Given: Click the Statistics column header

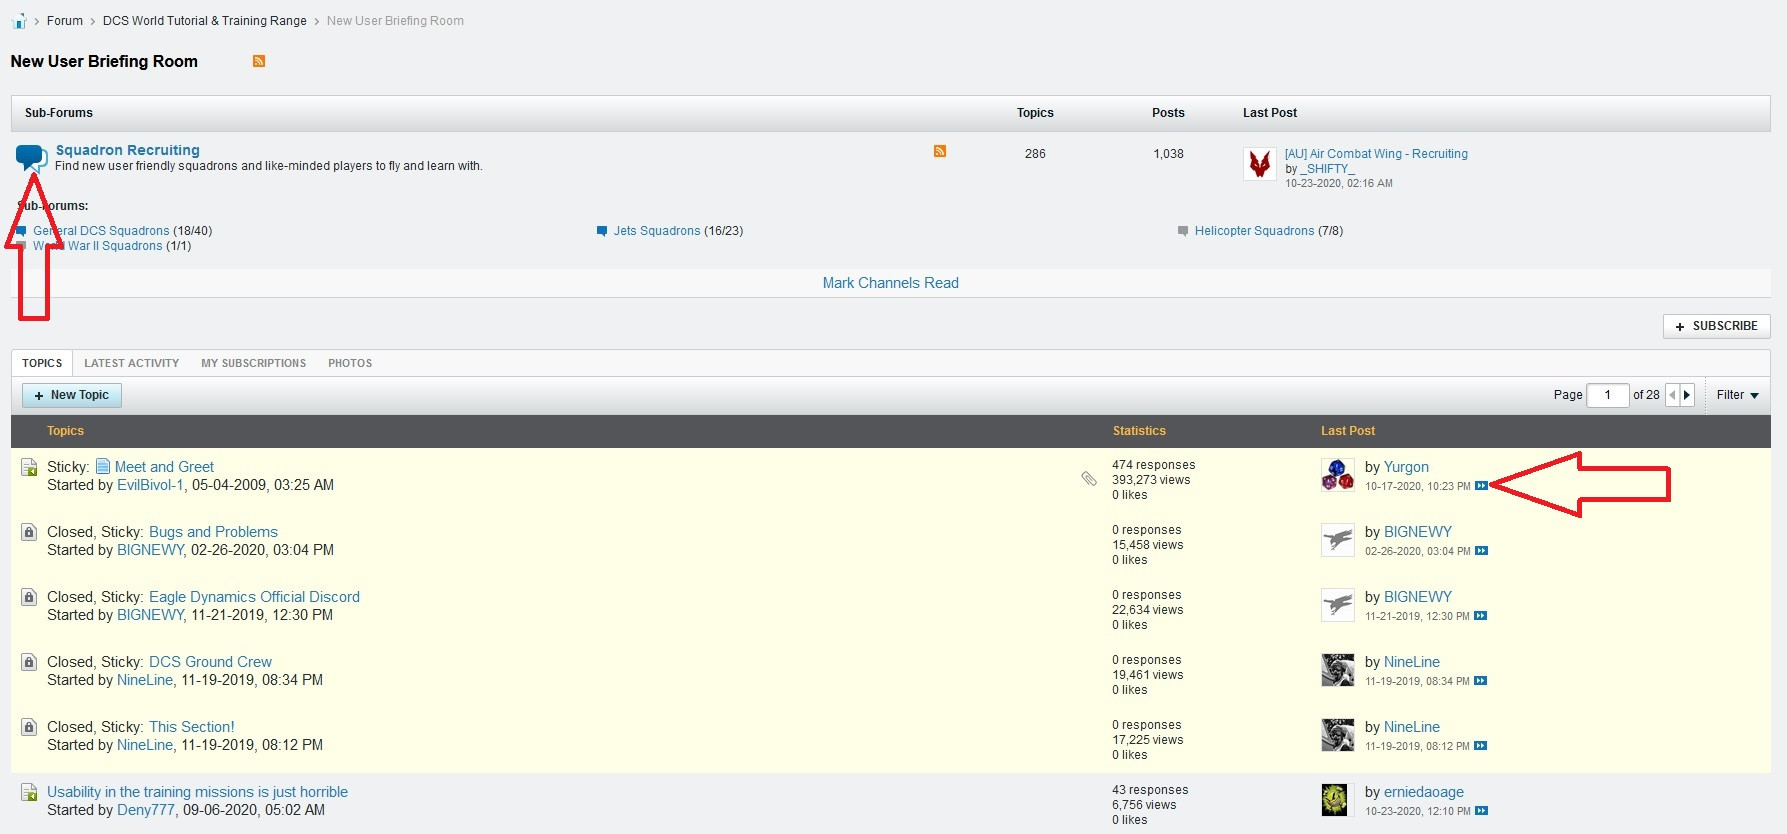Looking at the screenshot, I should click(1139, 431).
